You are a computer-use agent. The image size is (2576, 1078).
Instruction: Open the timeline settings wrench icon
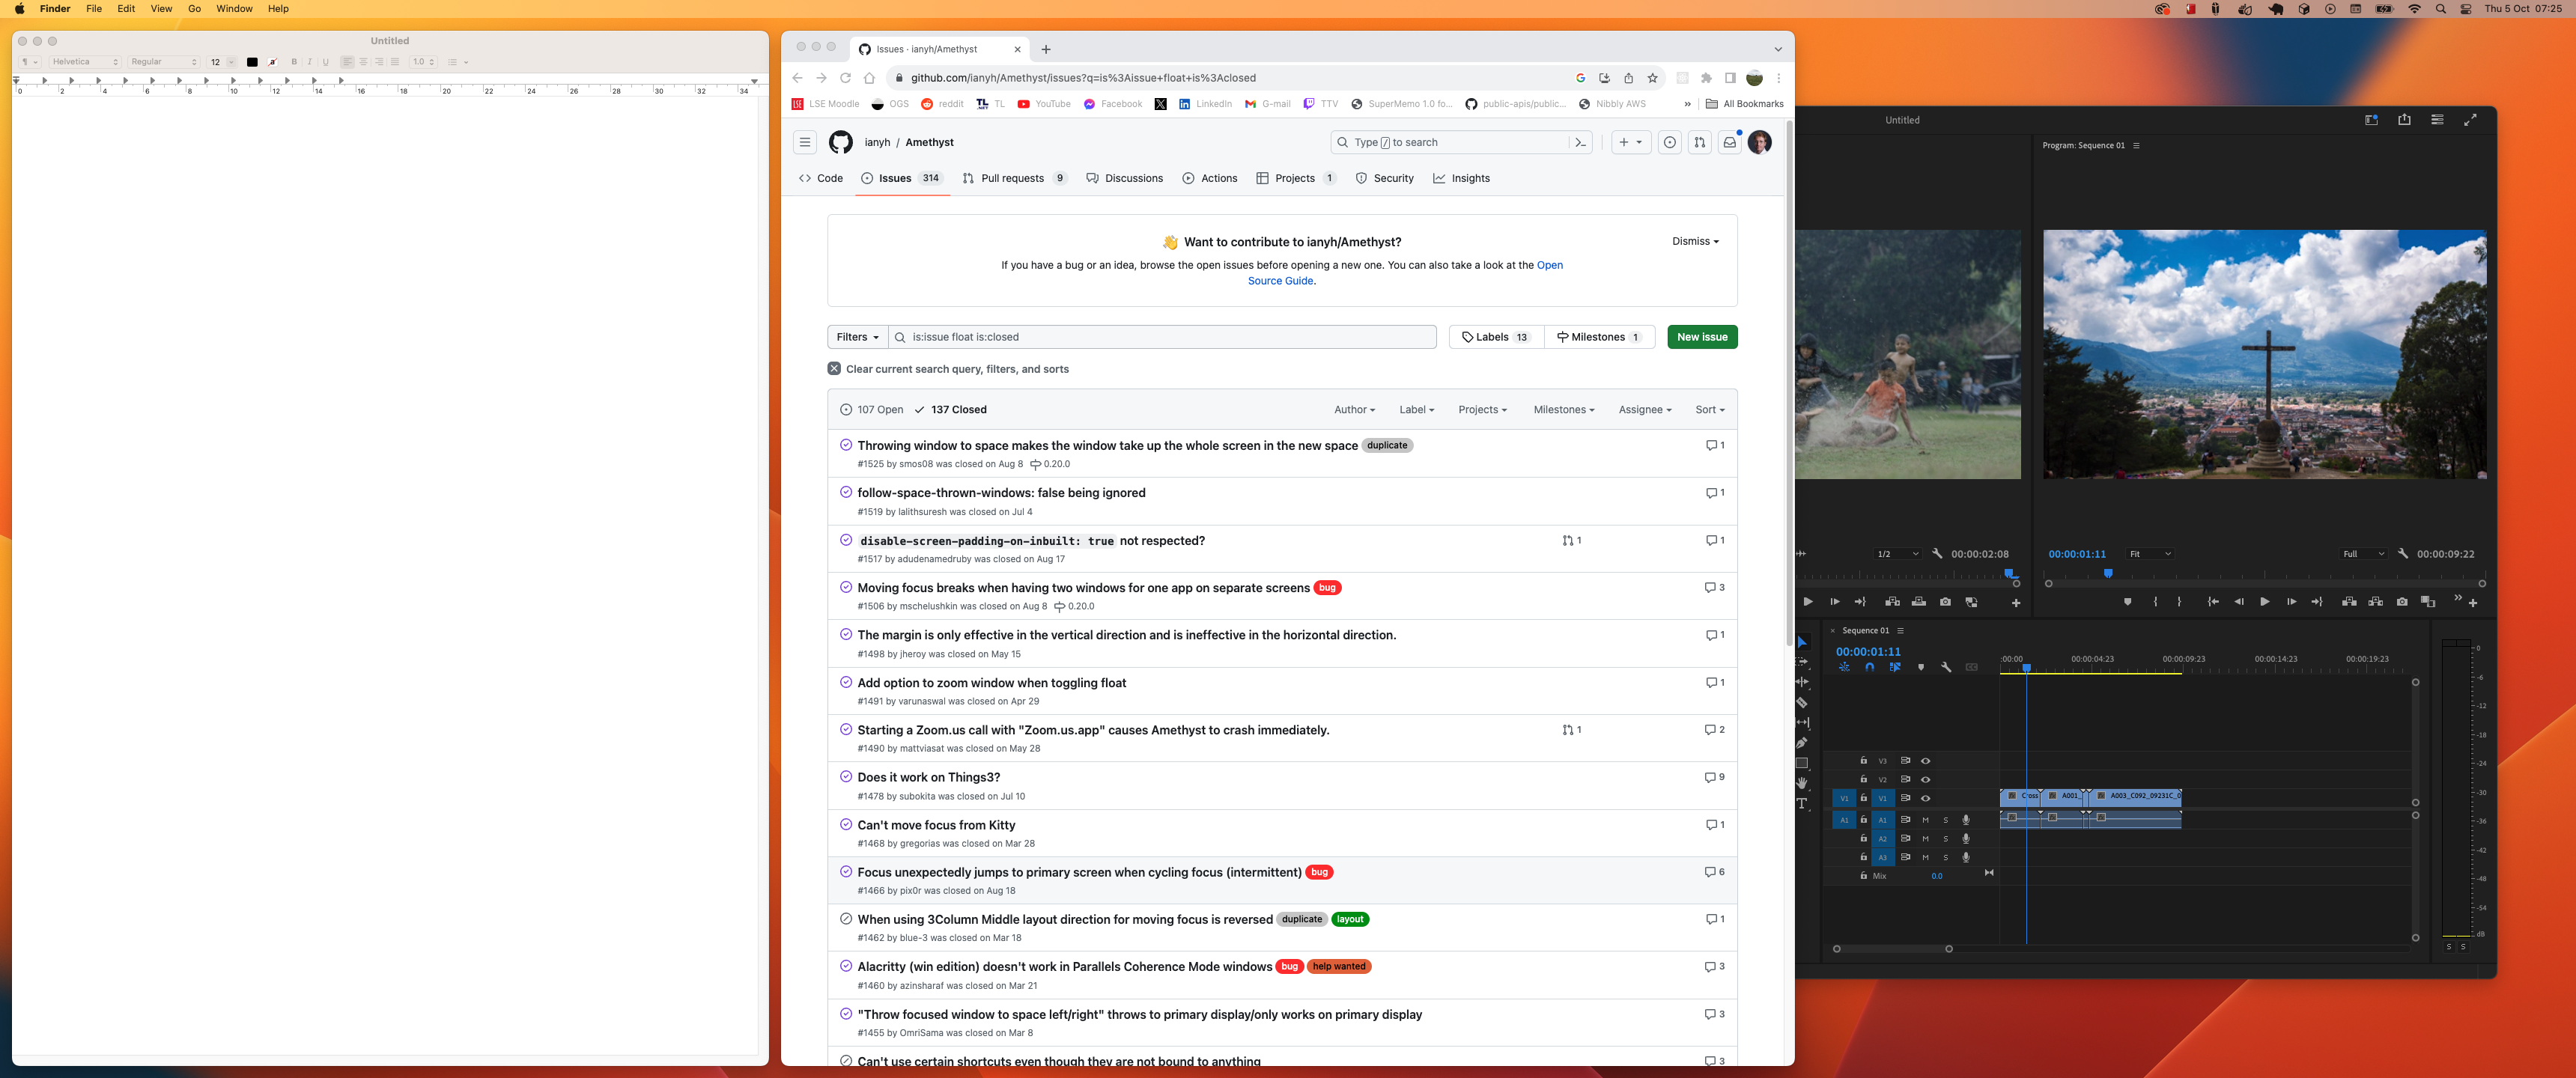pyautogui.click(x=1947, y=667)
